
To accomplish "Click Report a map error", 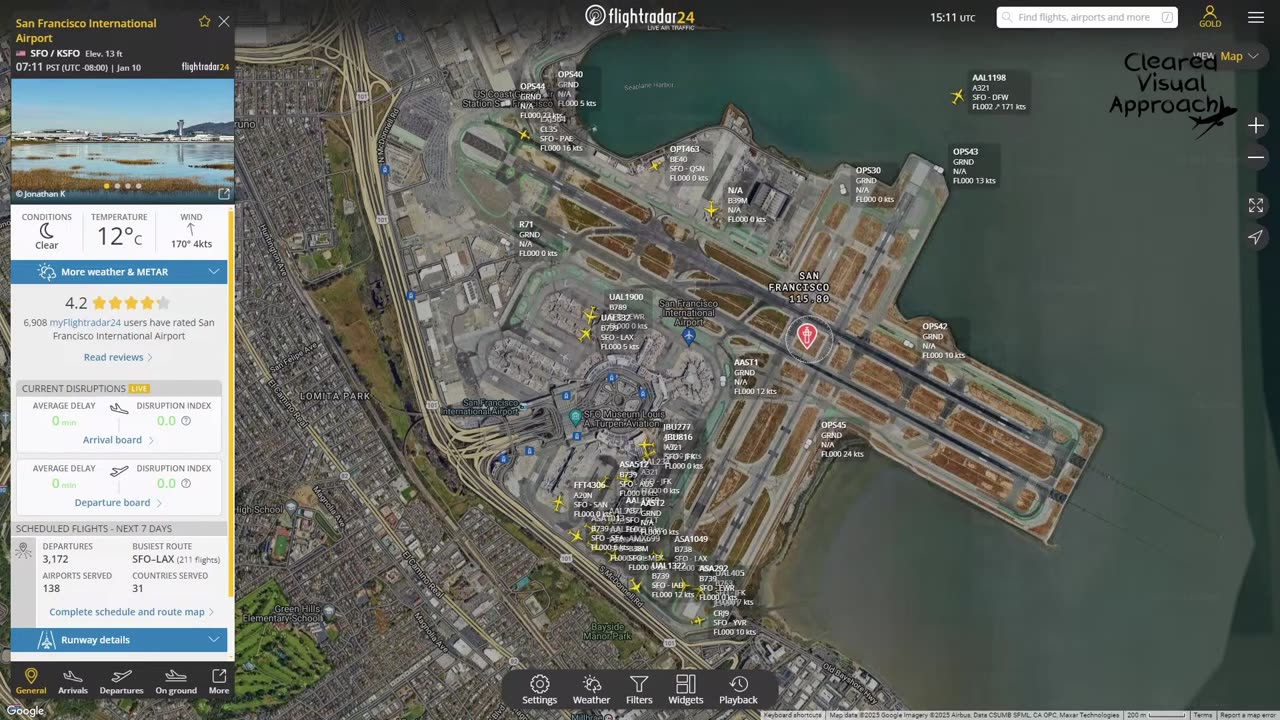I will pyautogui.click(x=1248, y=715).
